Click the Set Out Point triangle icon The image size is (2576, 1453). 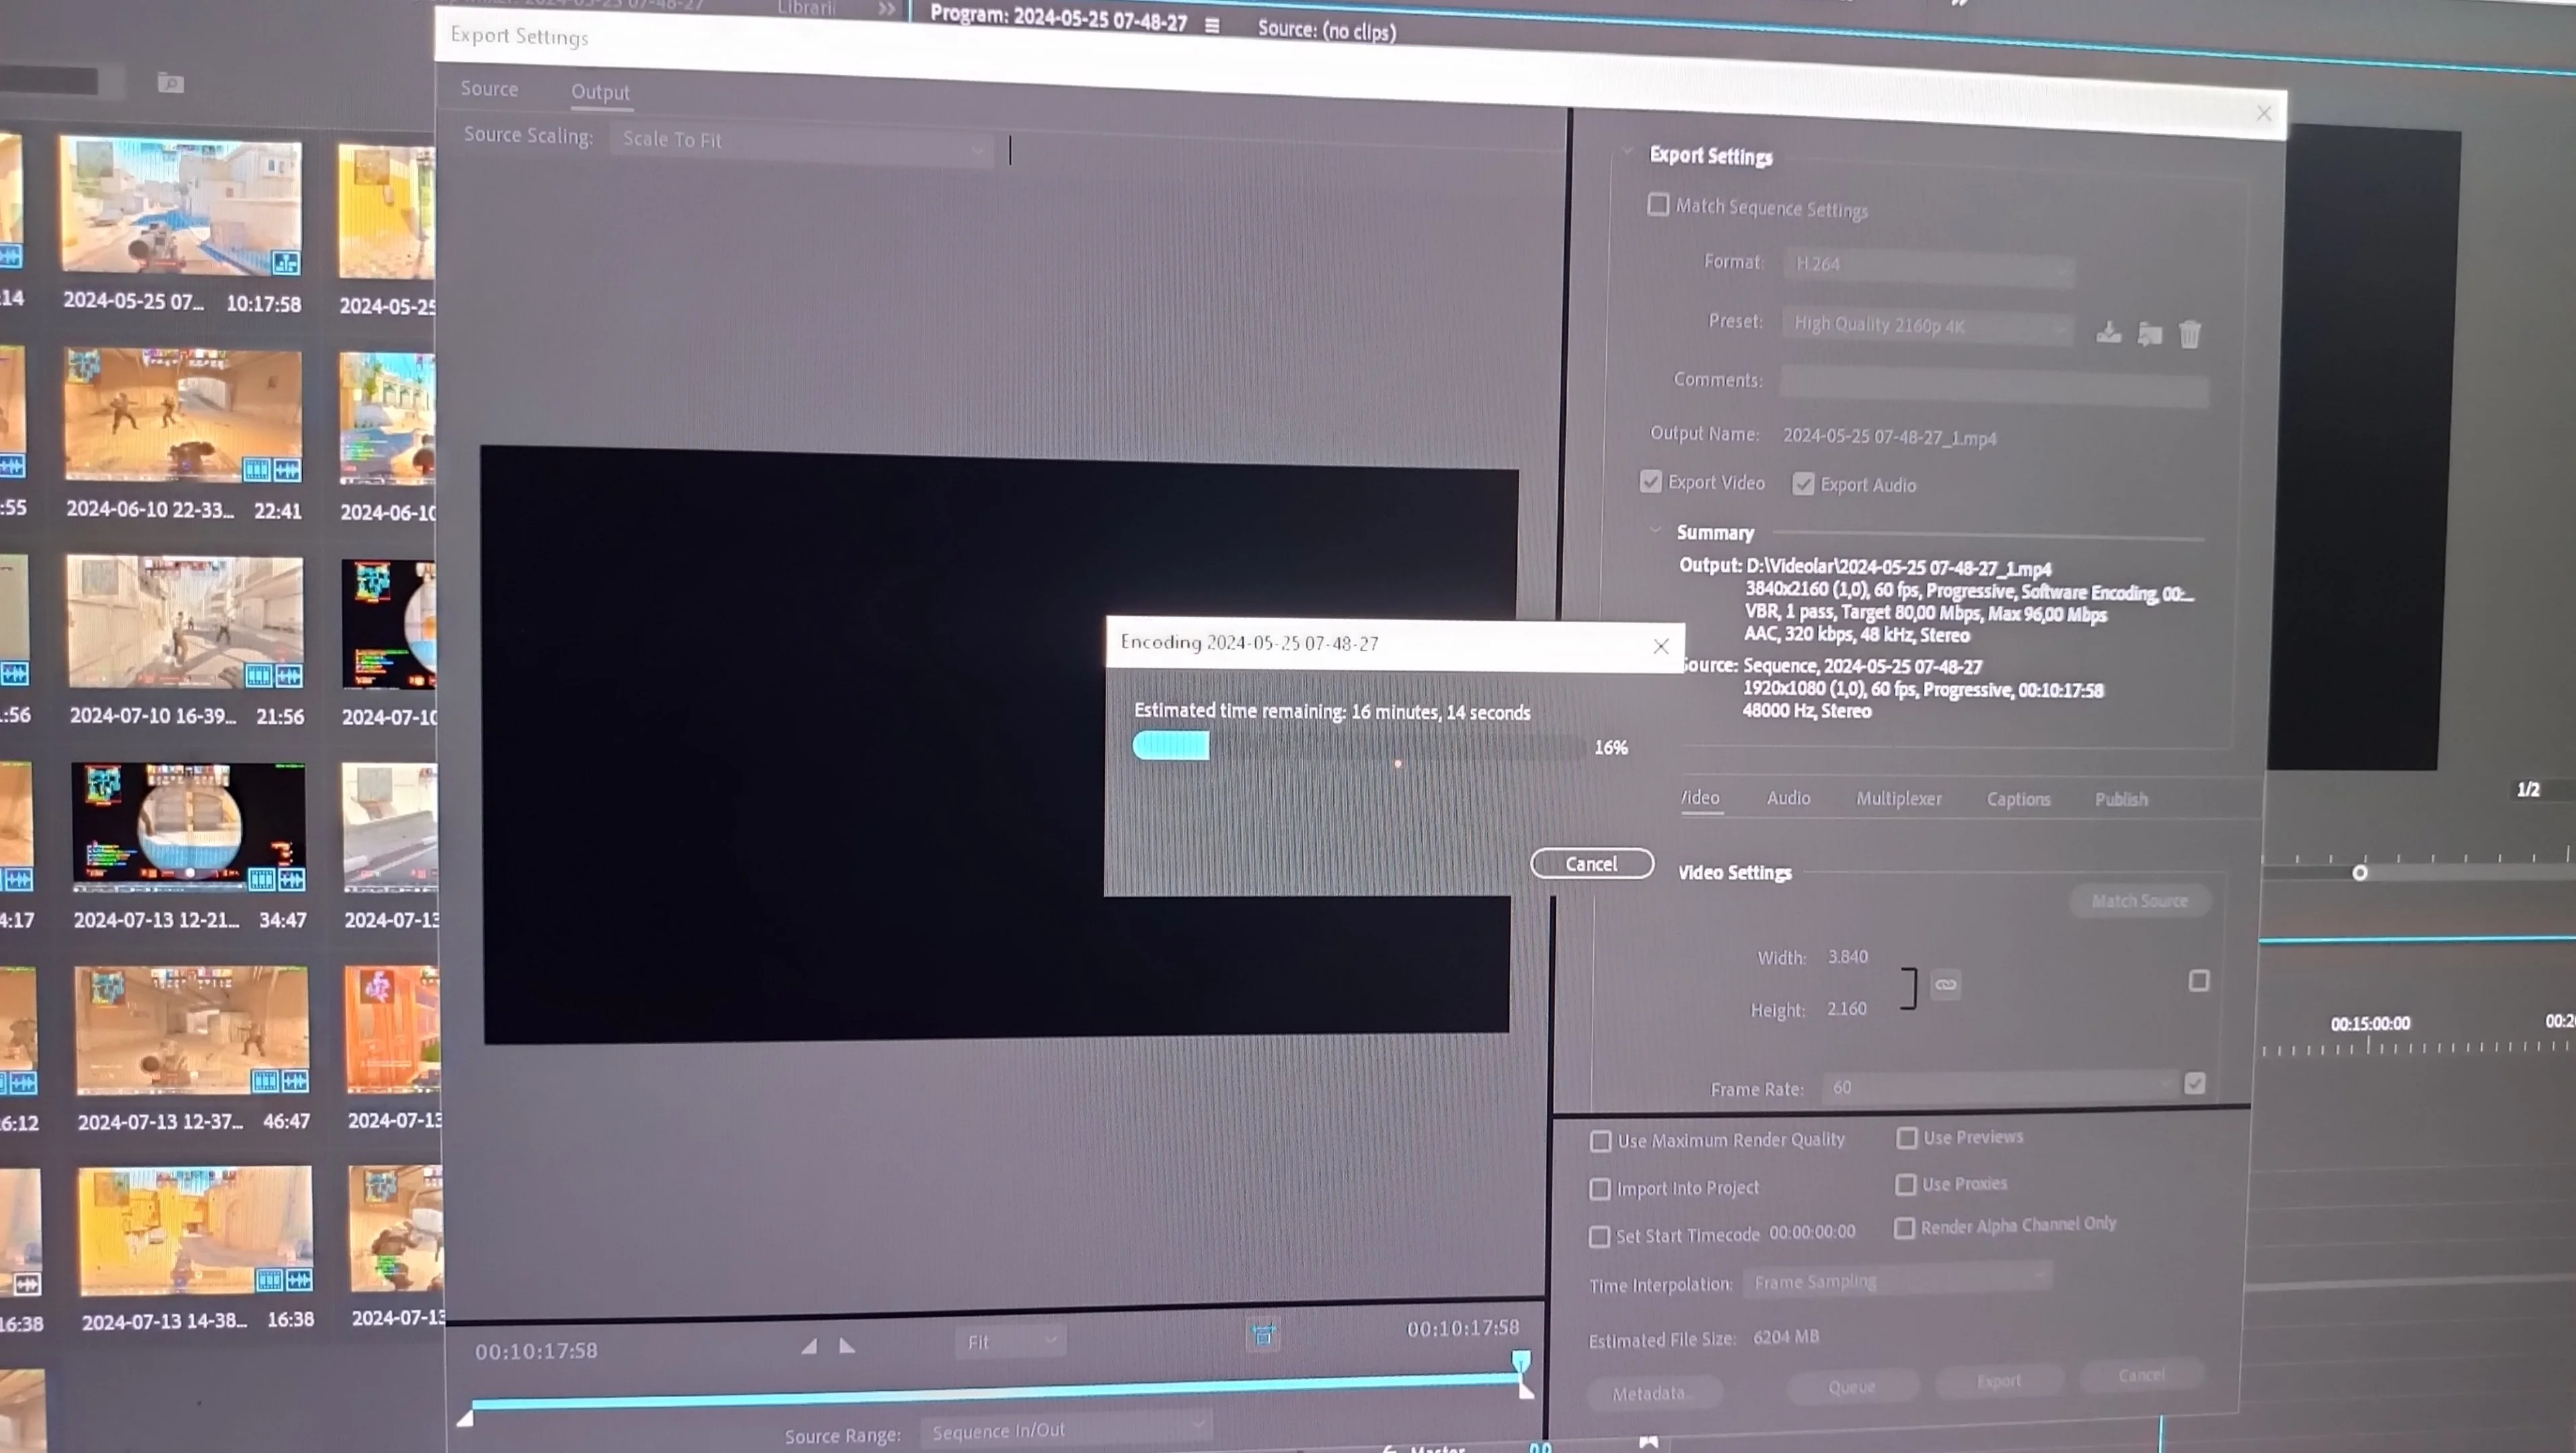coord(847,1346)
